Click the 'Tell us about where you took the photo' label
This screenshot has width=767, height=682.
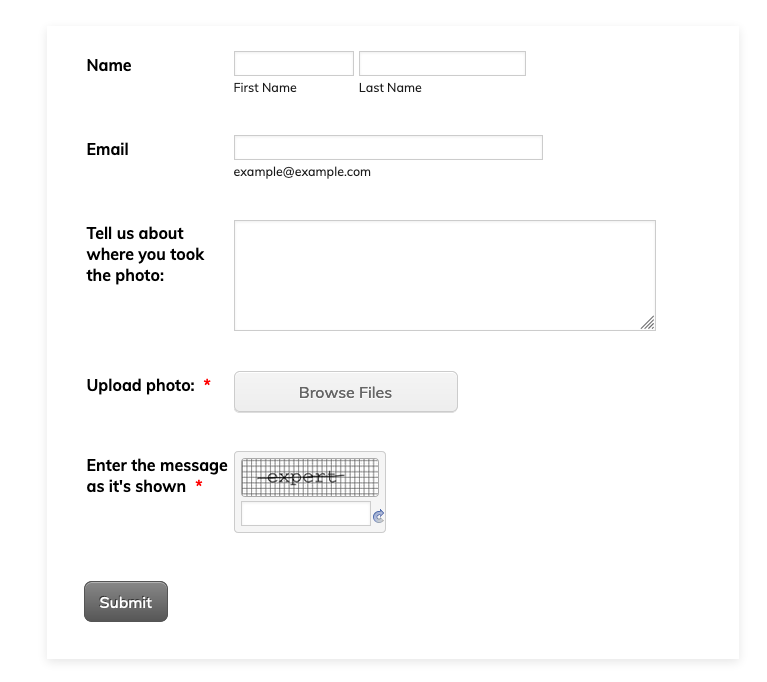(x=145, y=254)
